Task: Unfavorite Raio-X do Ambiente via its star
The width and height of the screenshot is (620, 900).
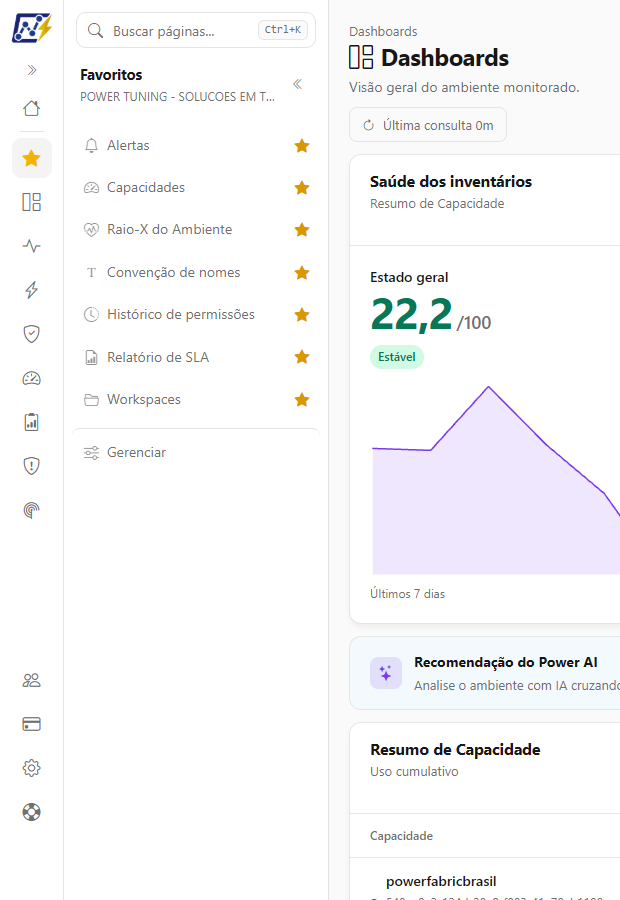Action: (x=302, y=230)
